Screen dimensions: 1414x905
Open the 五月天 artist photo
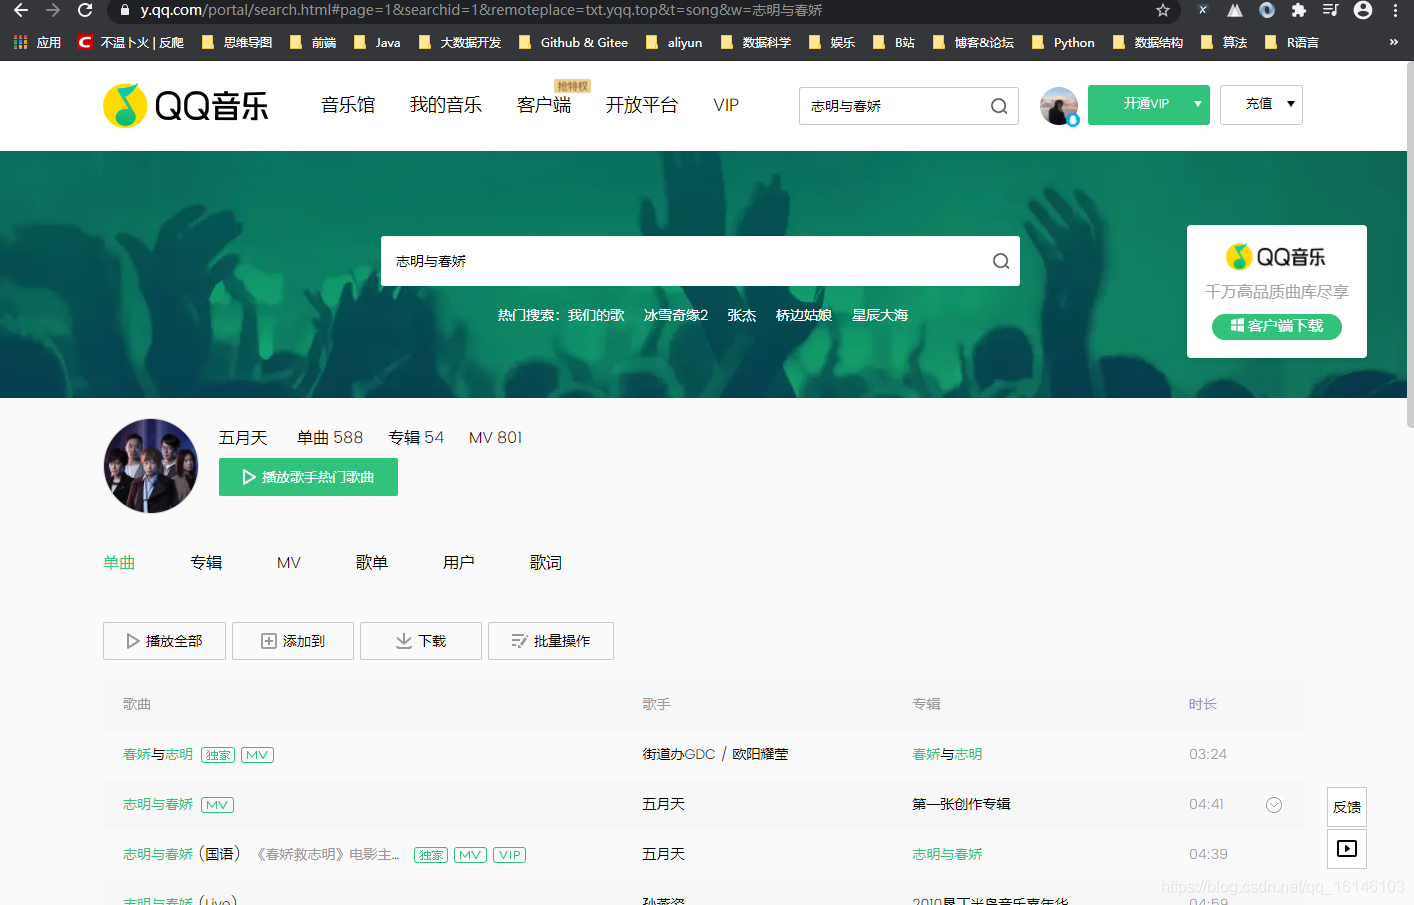(x=151, y=466)
